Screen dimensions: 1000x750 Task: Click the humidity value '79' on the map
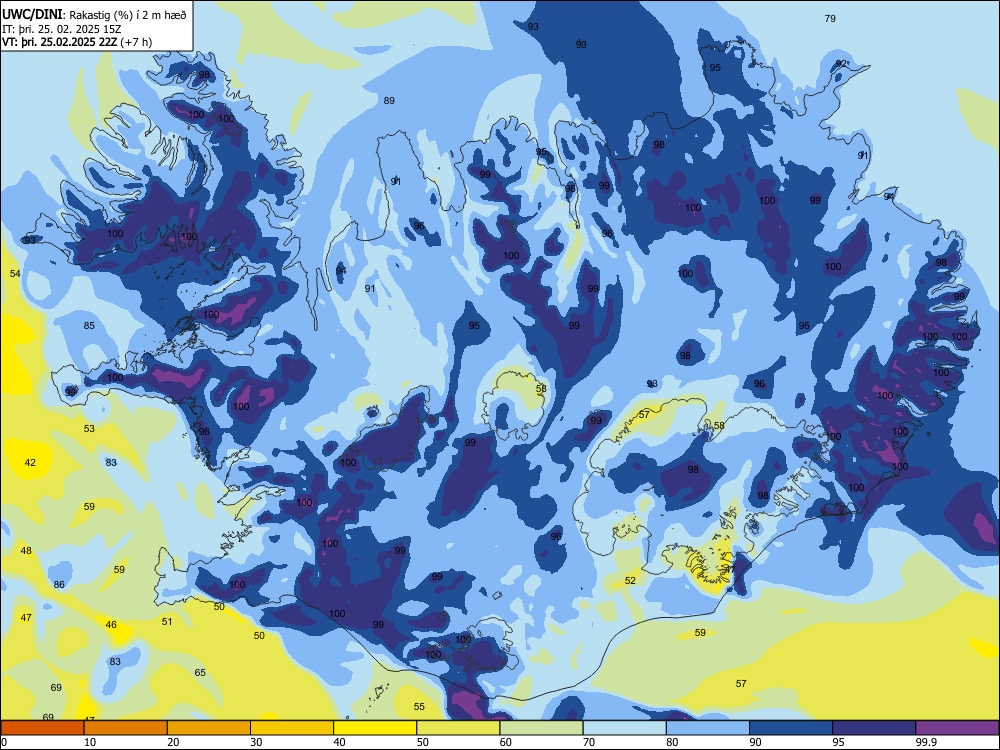(830, 18)
